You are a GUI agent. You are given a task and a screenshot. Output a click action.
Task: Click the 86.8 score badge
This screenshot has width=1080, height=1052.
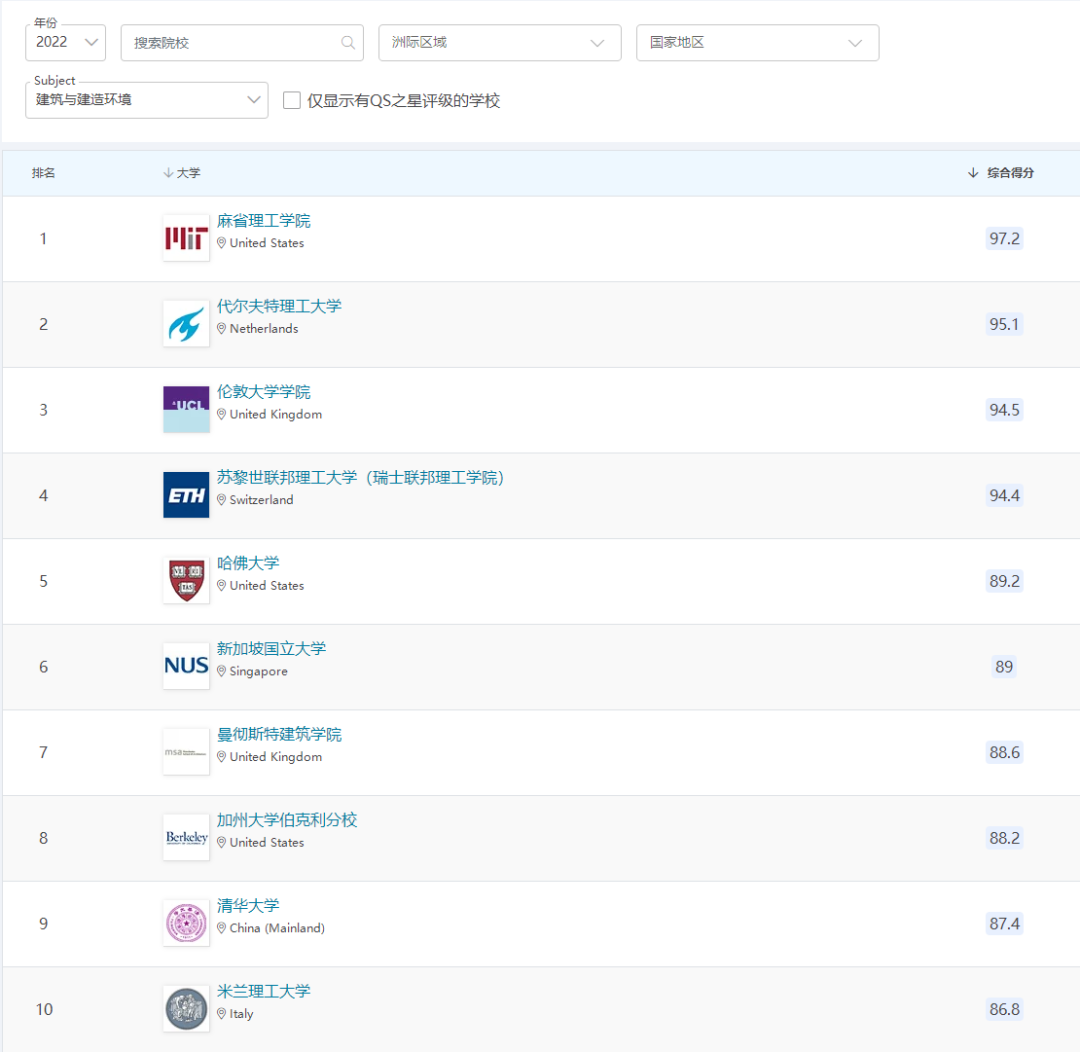pos(1004,1009)
